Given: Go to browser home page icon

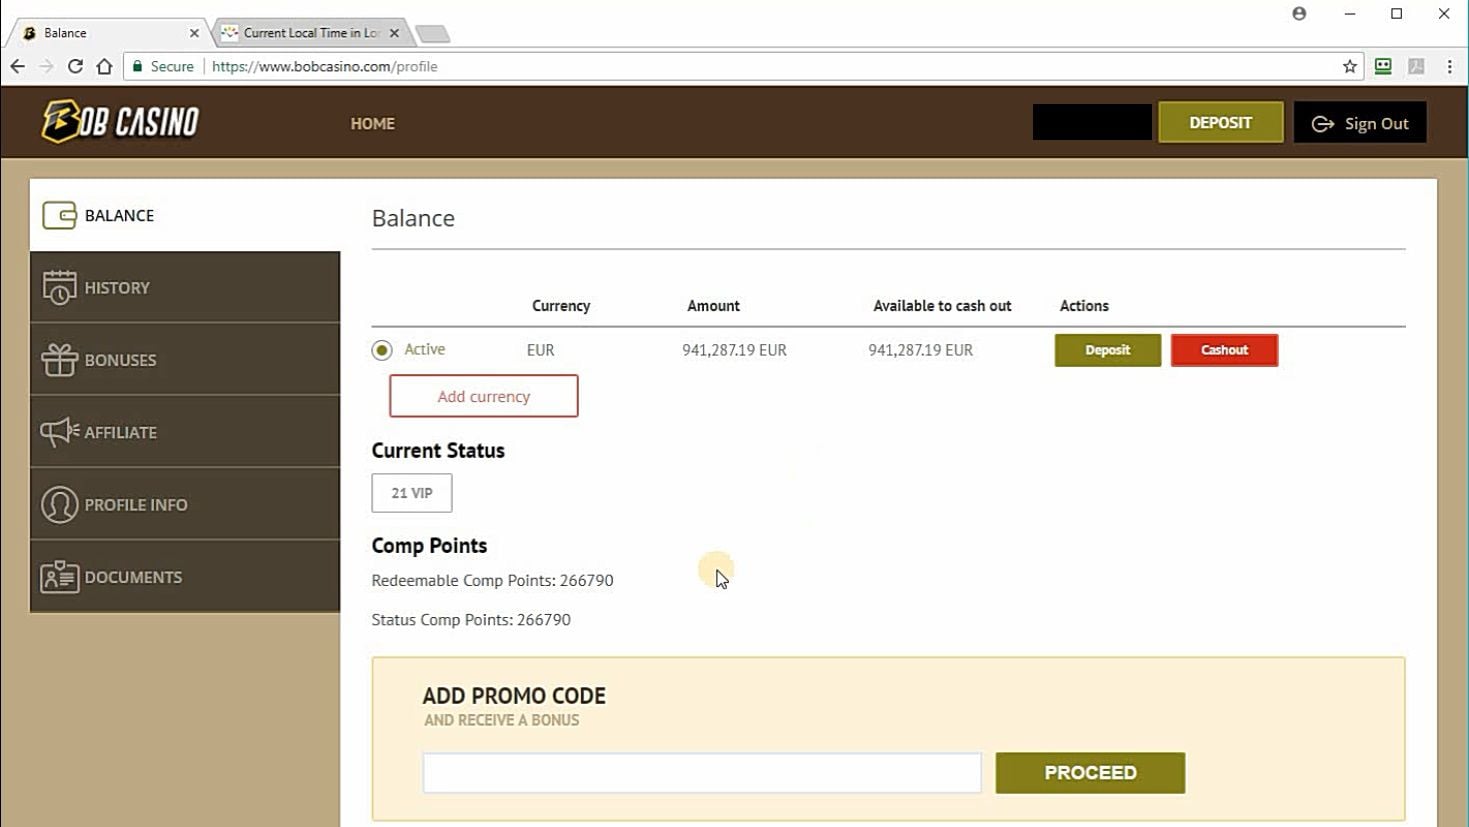Looking at the screenshot, I should (x=104, y=66).
